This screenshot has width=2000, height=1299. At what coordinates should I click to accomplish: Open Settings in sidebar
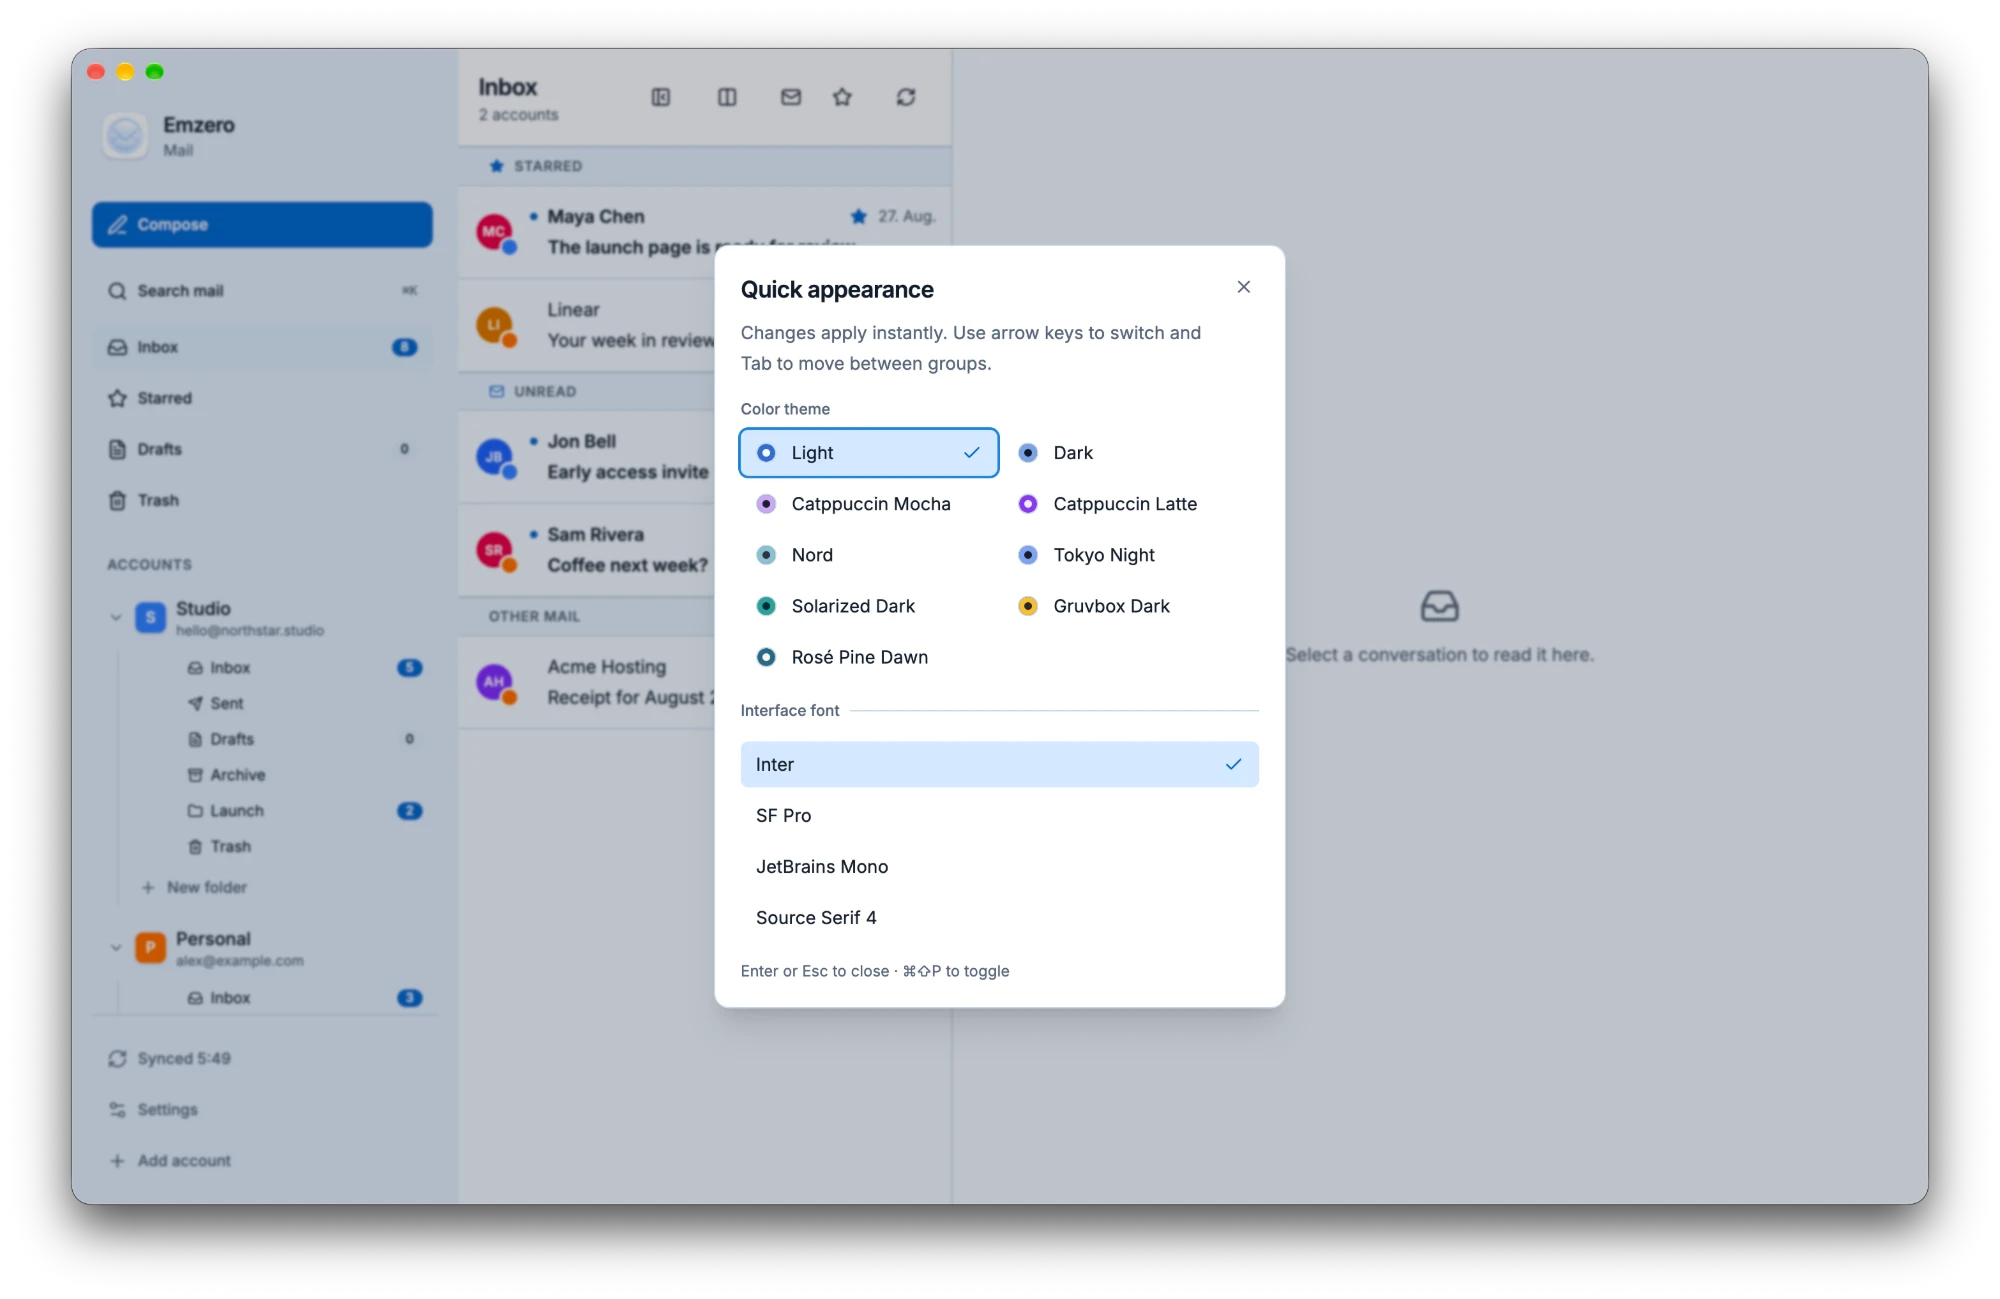tap(154, 1110)
